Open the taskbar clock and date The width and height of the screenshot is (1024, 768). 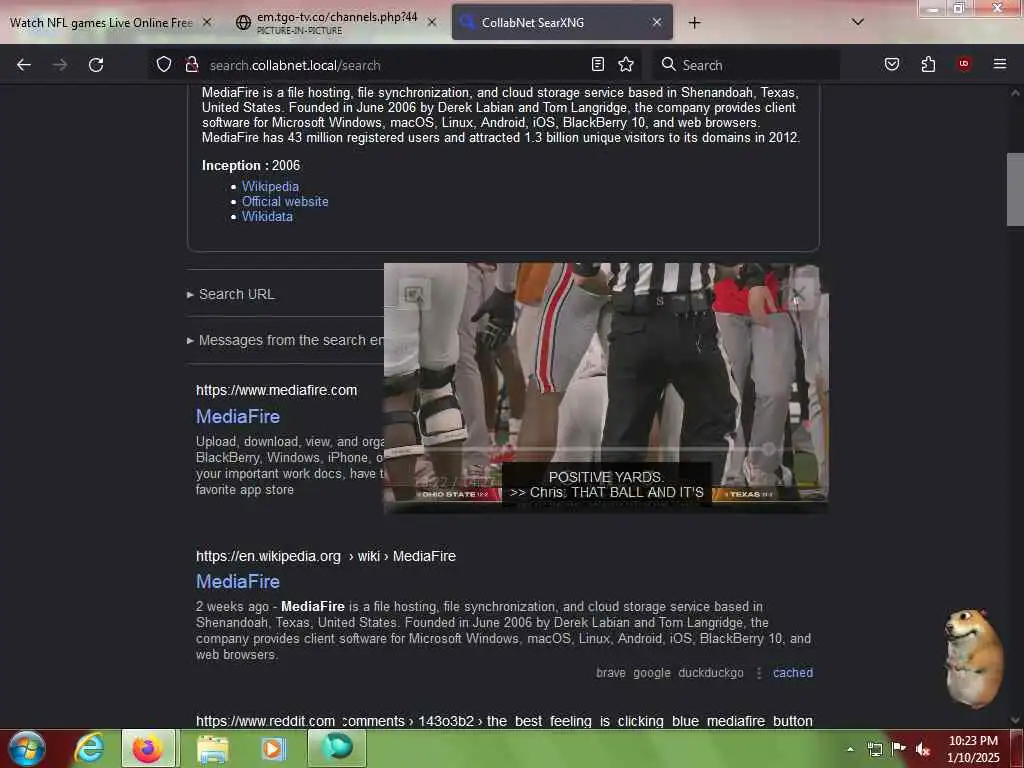pos(973,749)
